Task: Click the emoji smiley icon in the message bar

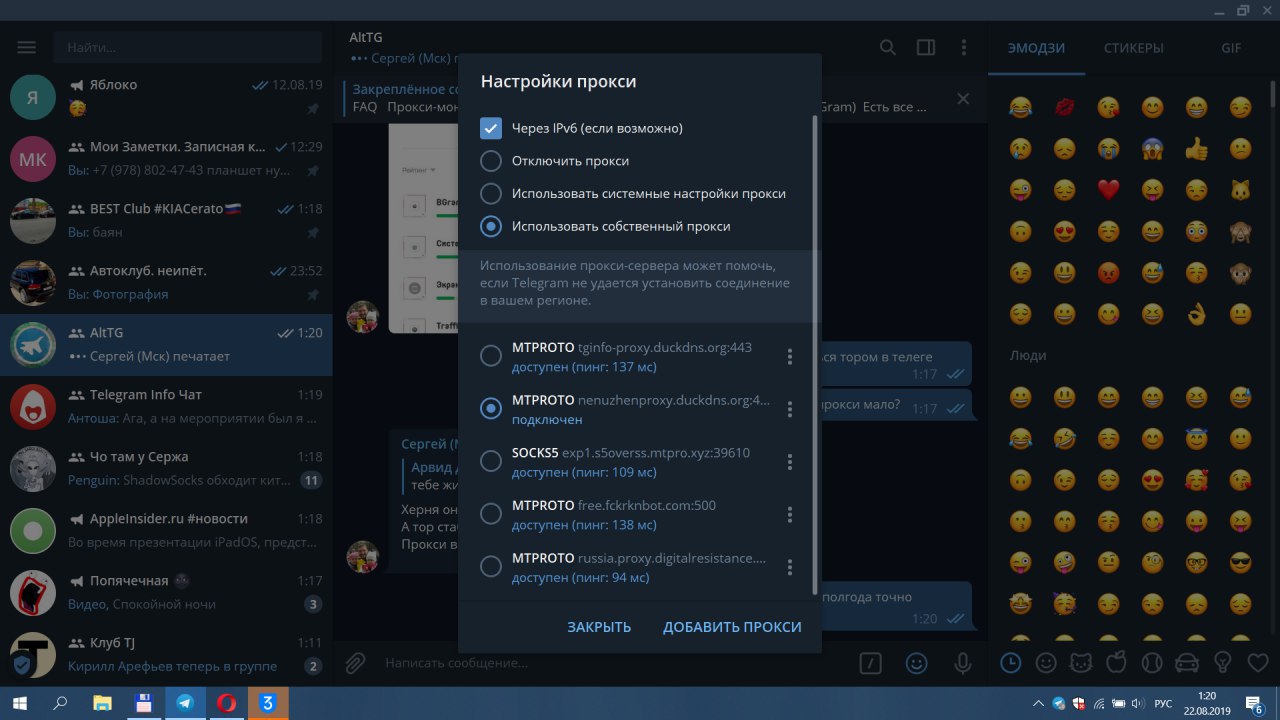Action: 916,662
